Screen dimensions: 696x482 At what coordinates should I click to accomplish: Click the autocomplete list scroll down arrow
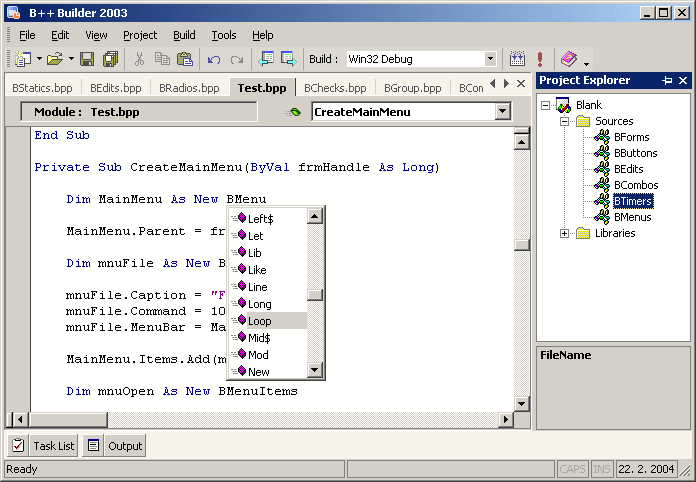(315, 371)
